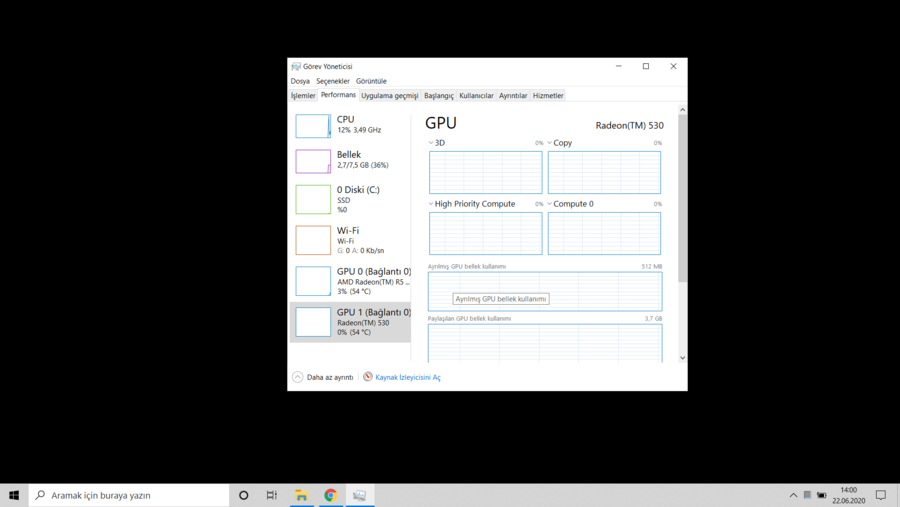Switch to the İşlemler tab
This screenshot has height=507, width=900.
(303, 96)
